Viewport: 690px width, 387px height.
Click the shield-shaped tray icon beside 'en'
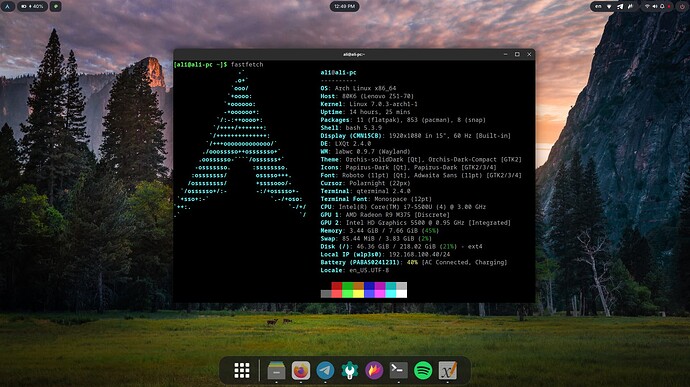point(609,6)
